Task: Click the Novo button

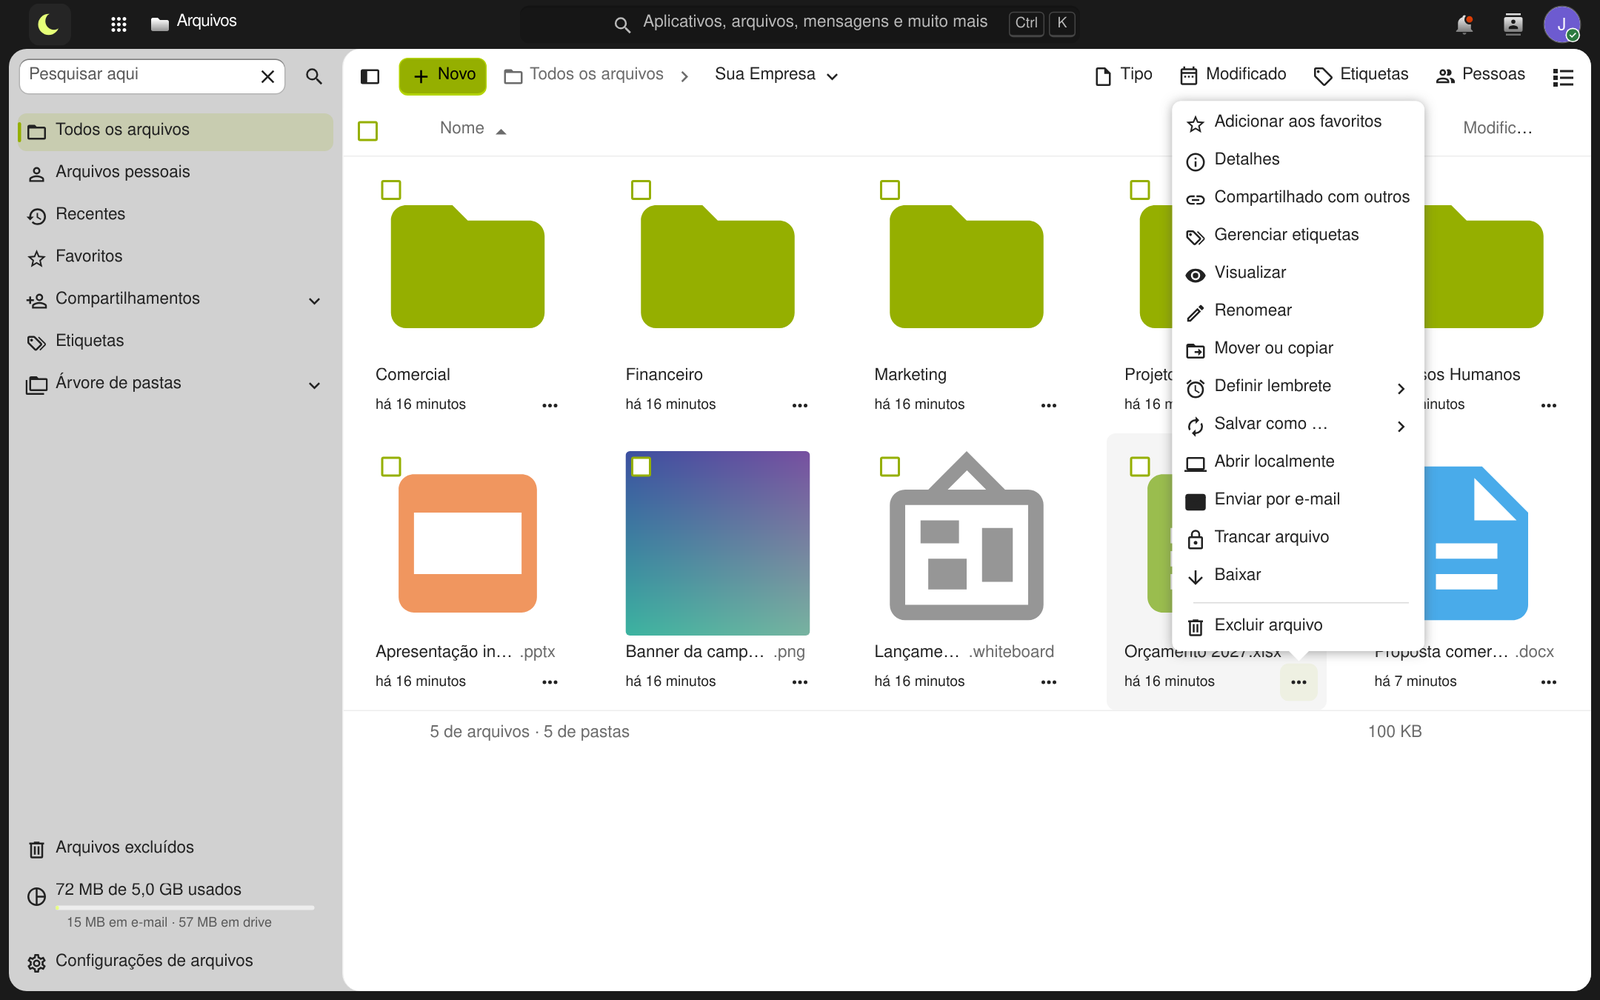Action: point(443,76)
